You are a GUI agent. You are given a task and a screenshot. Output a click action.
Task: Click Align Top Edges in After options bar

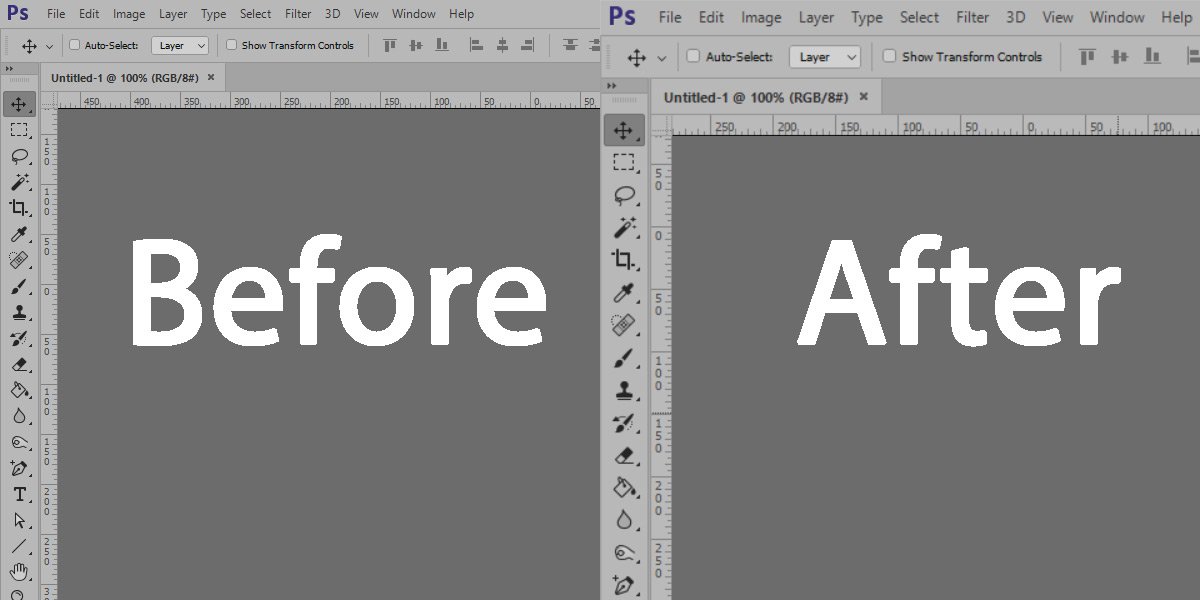1088,56
